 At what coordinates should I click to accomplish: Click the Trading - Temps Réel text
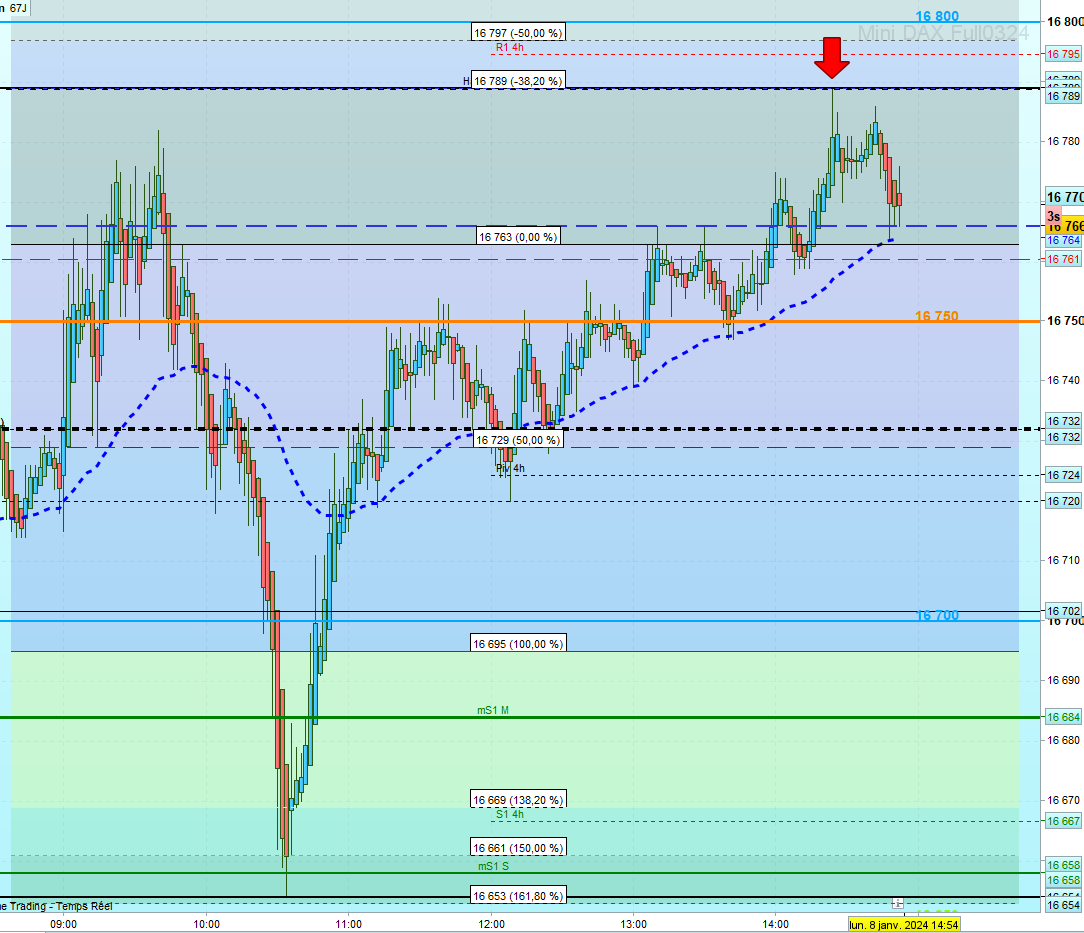tap(61, 906)
